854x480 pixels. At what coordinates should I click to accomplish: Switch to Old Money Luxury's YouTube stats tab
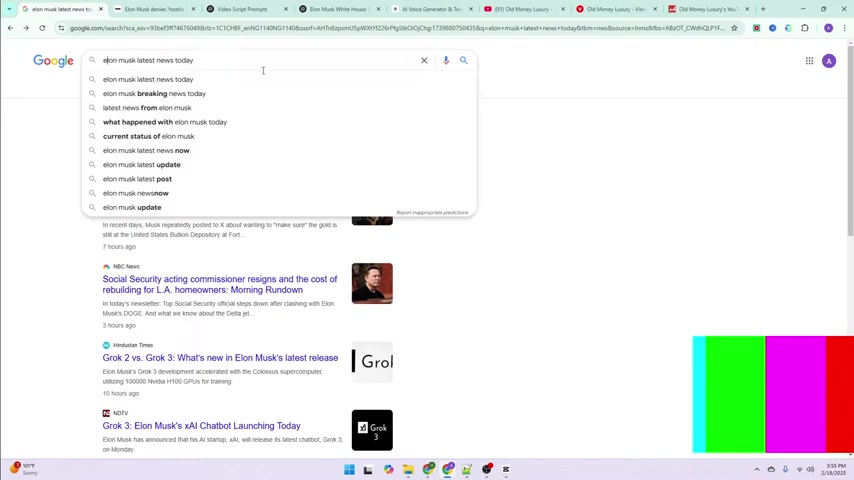coord(710,9)
